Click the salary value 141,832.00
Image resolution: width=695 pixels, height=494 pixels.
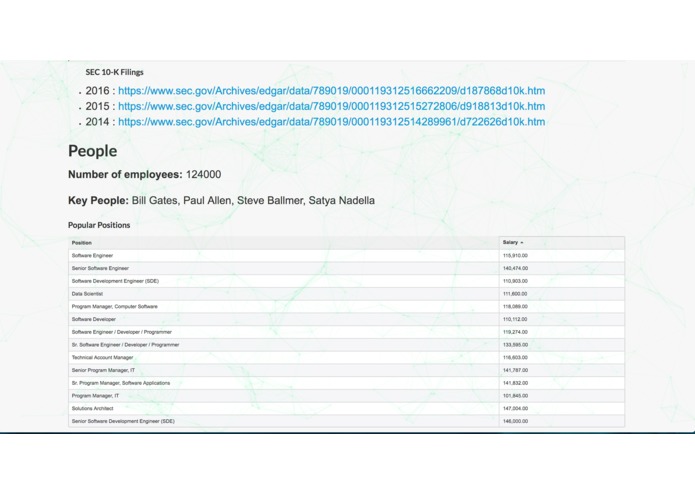click(515, 383)
